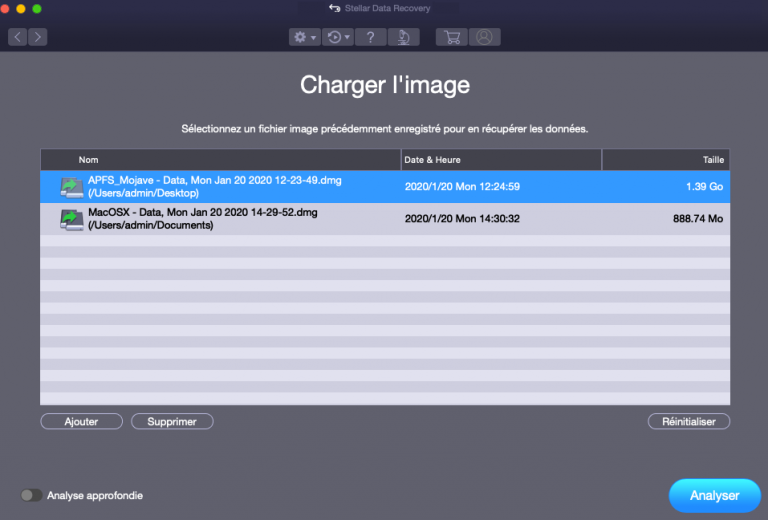Sort by the Date & Heure column header

501,160
